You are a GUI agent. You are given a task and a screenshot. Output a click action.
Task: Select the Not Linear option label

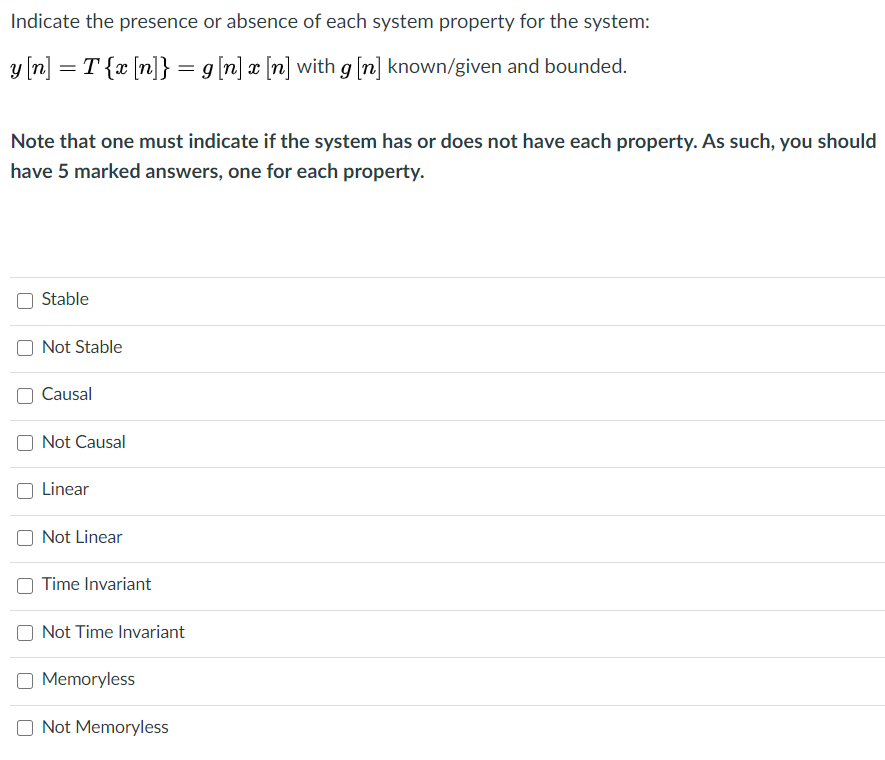click(x=82, y=537)
